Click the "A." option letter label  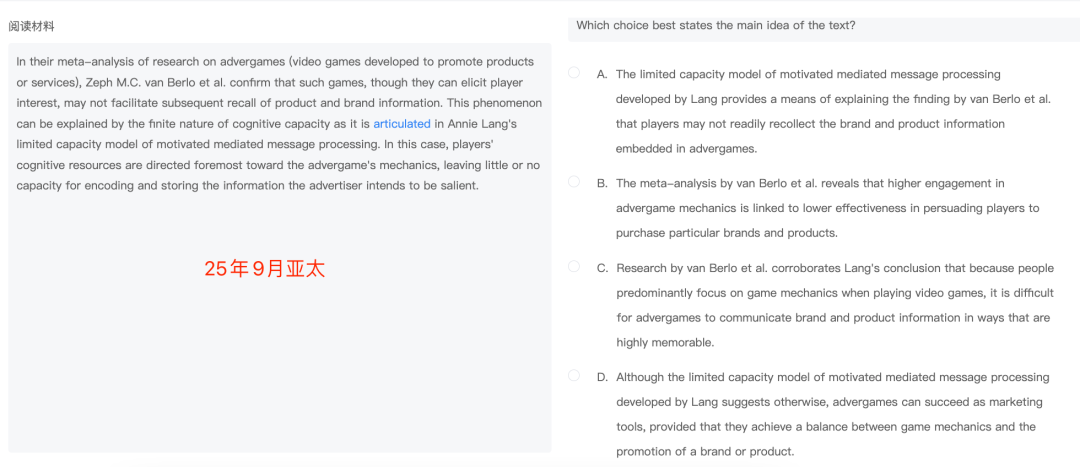[x=602, y=74]
